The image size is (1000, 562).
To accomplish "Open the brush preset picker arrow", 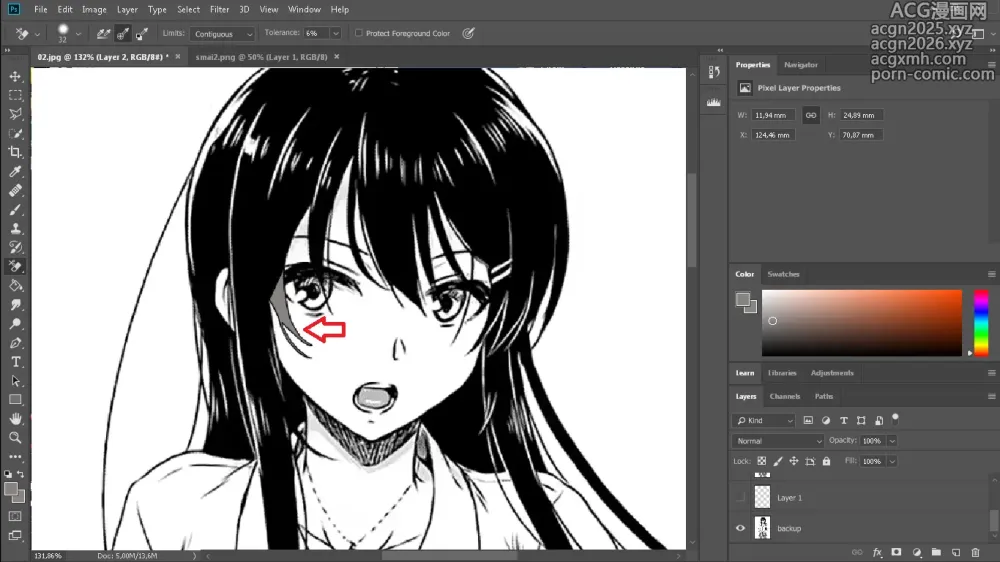I will [x=78, y=34].
